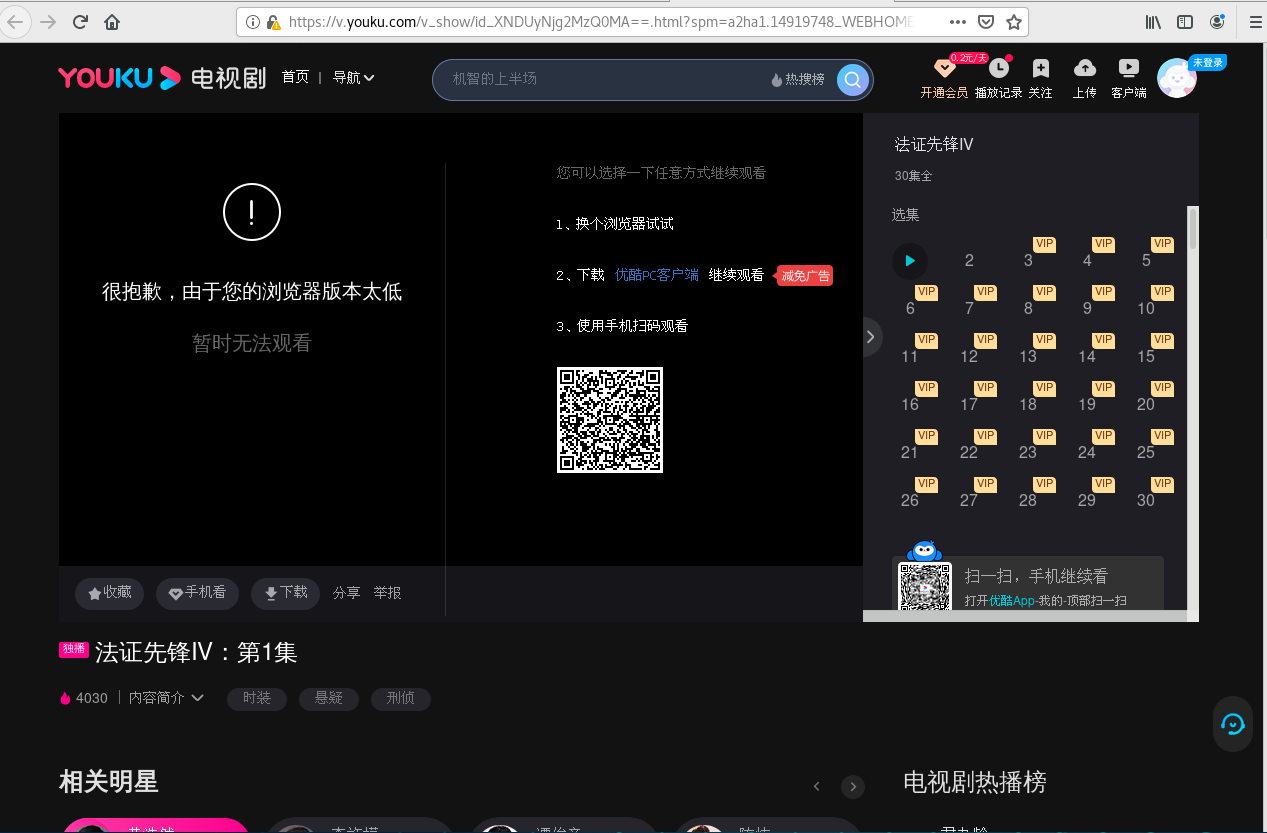
Task: Open the 客户端 client download icon
Action: pos(1128,69)
